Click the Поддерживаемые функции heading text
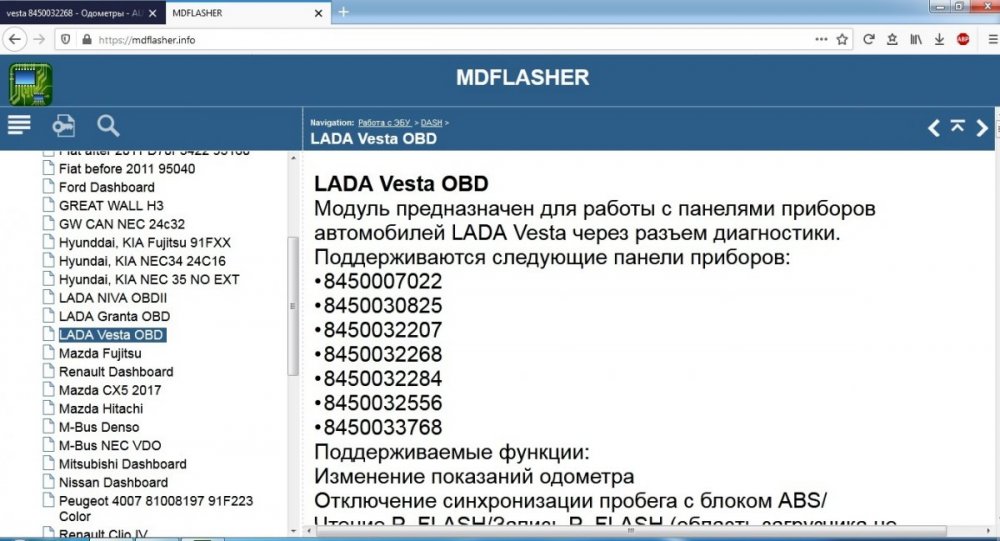 (x=452, y=452)
